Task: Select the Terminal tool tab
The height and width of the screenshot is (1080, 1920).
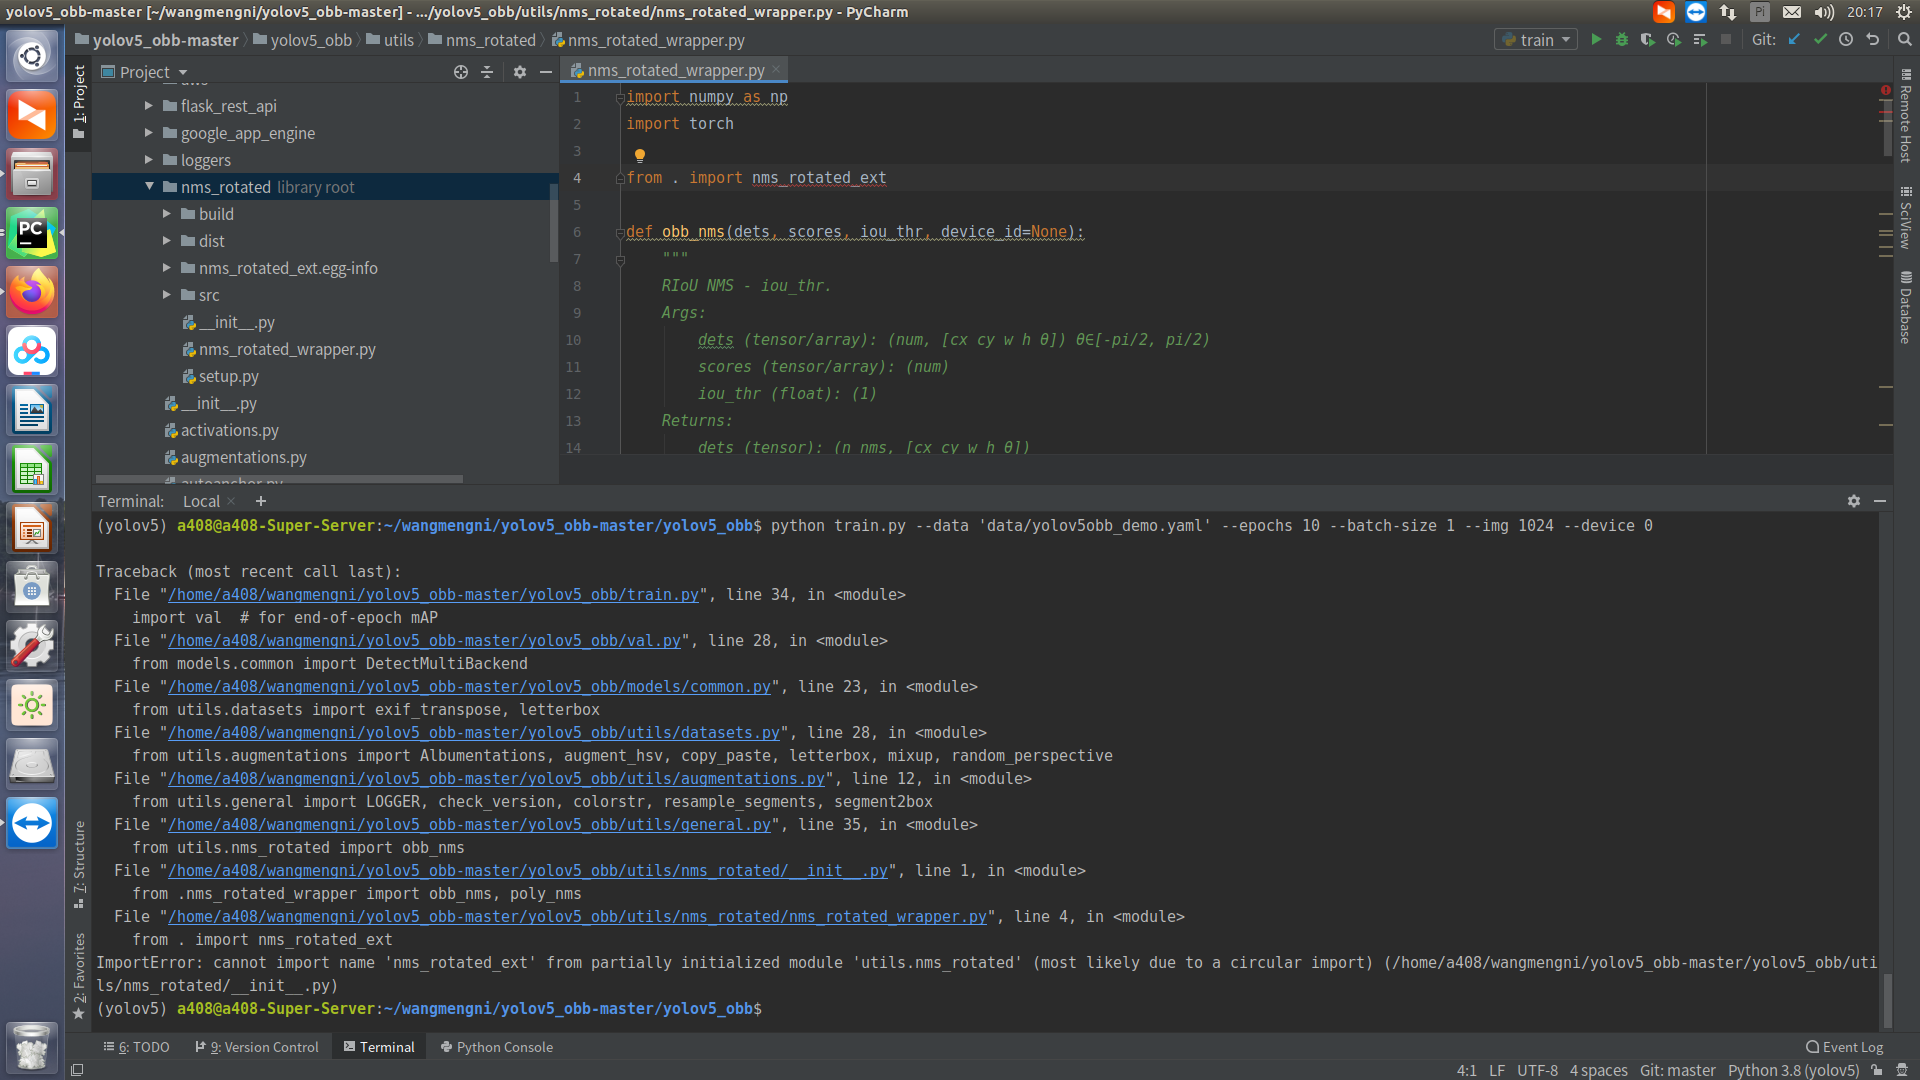Action: [x=379, y=1047]
